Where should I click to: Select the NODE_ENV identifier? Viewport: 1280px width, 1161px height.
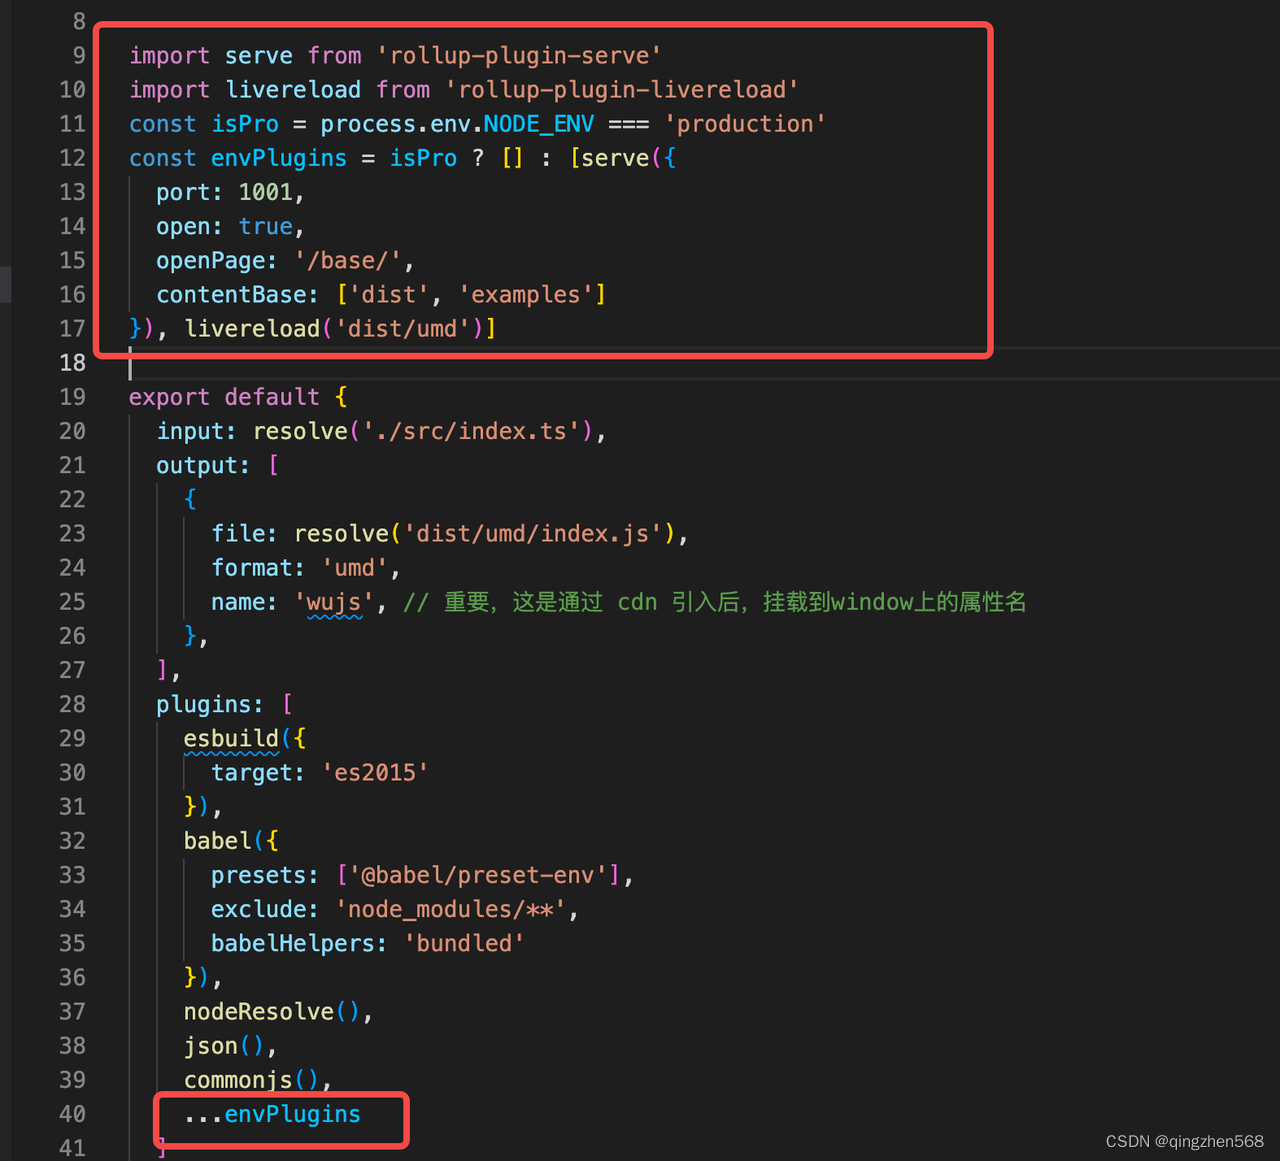[539, 124]
